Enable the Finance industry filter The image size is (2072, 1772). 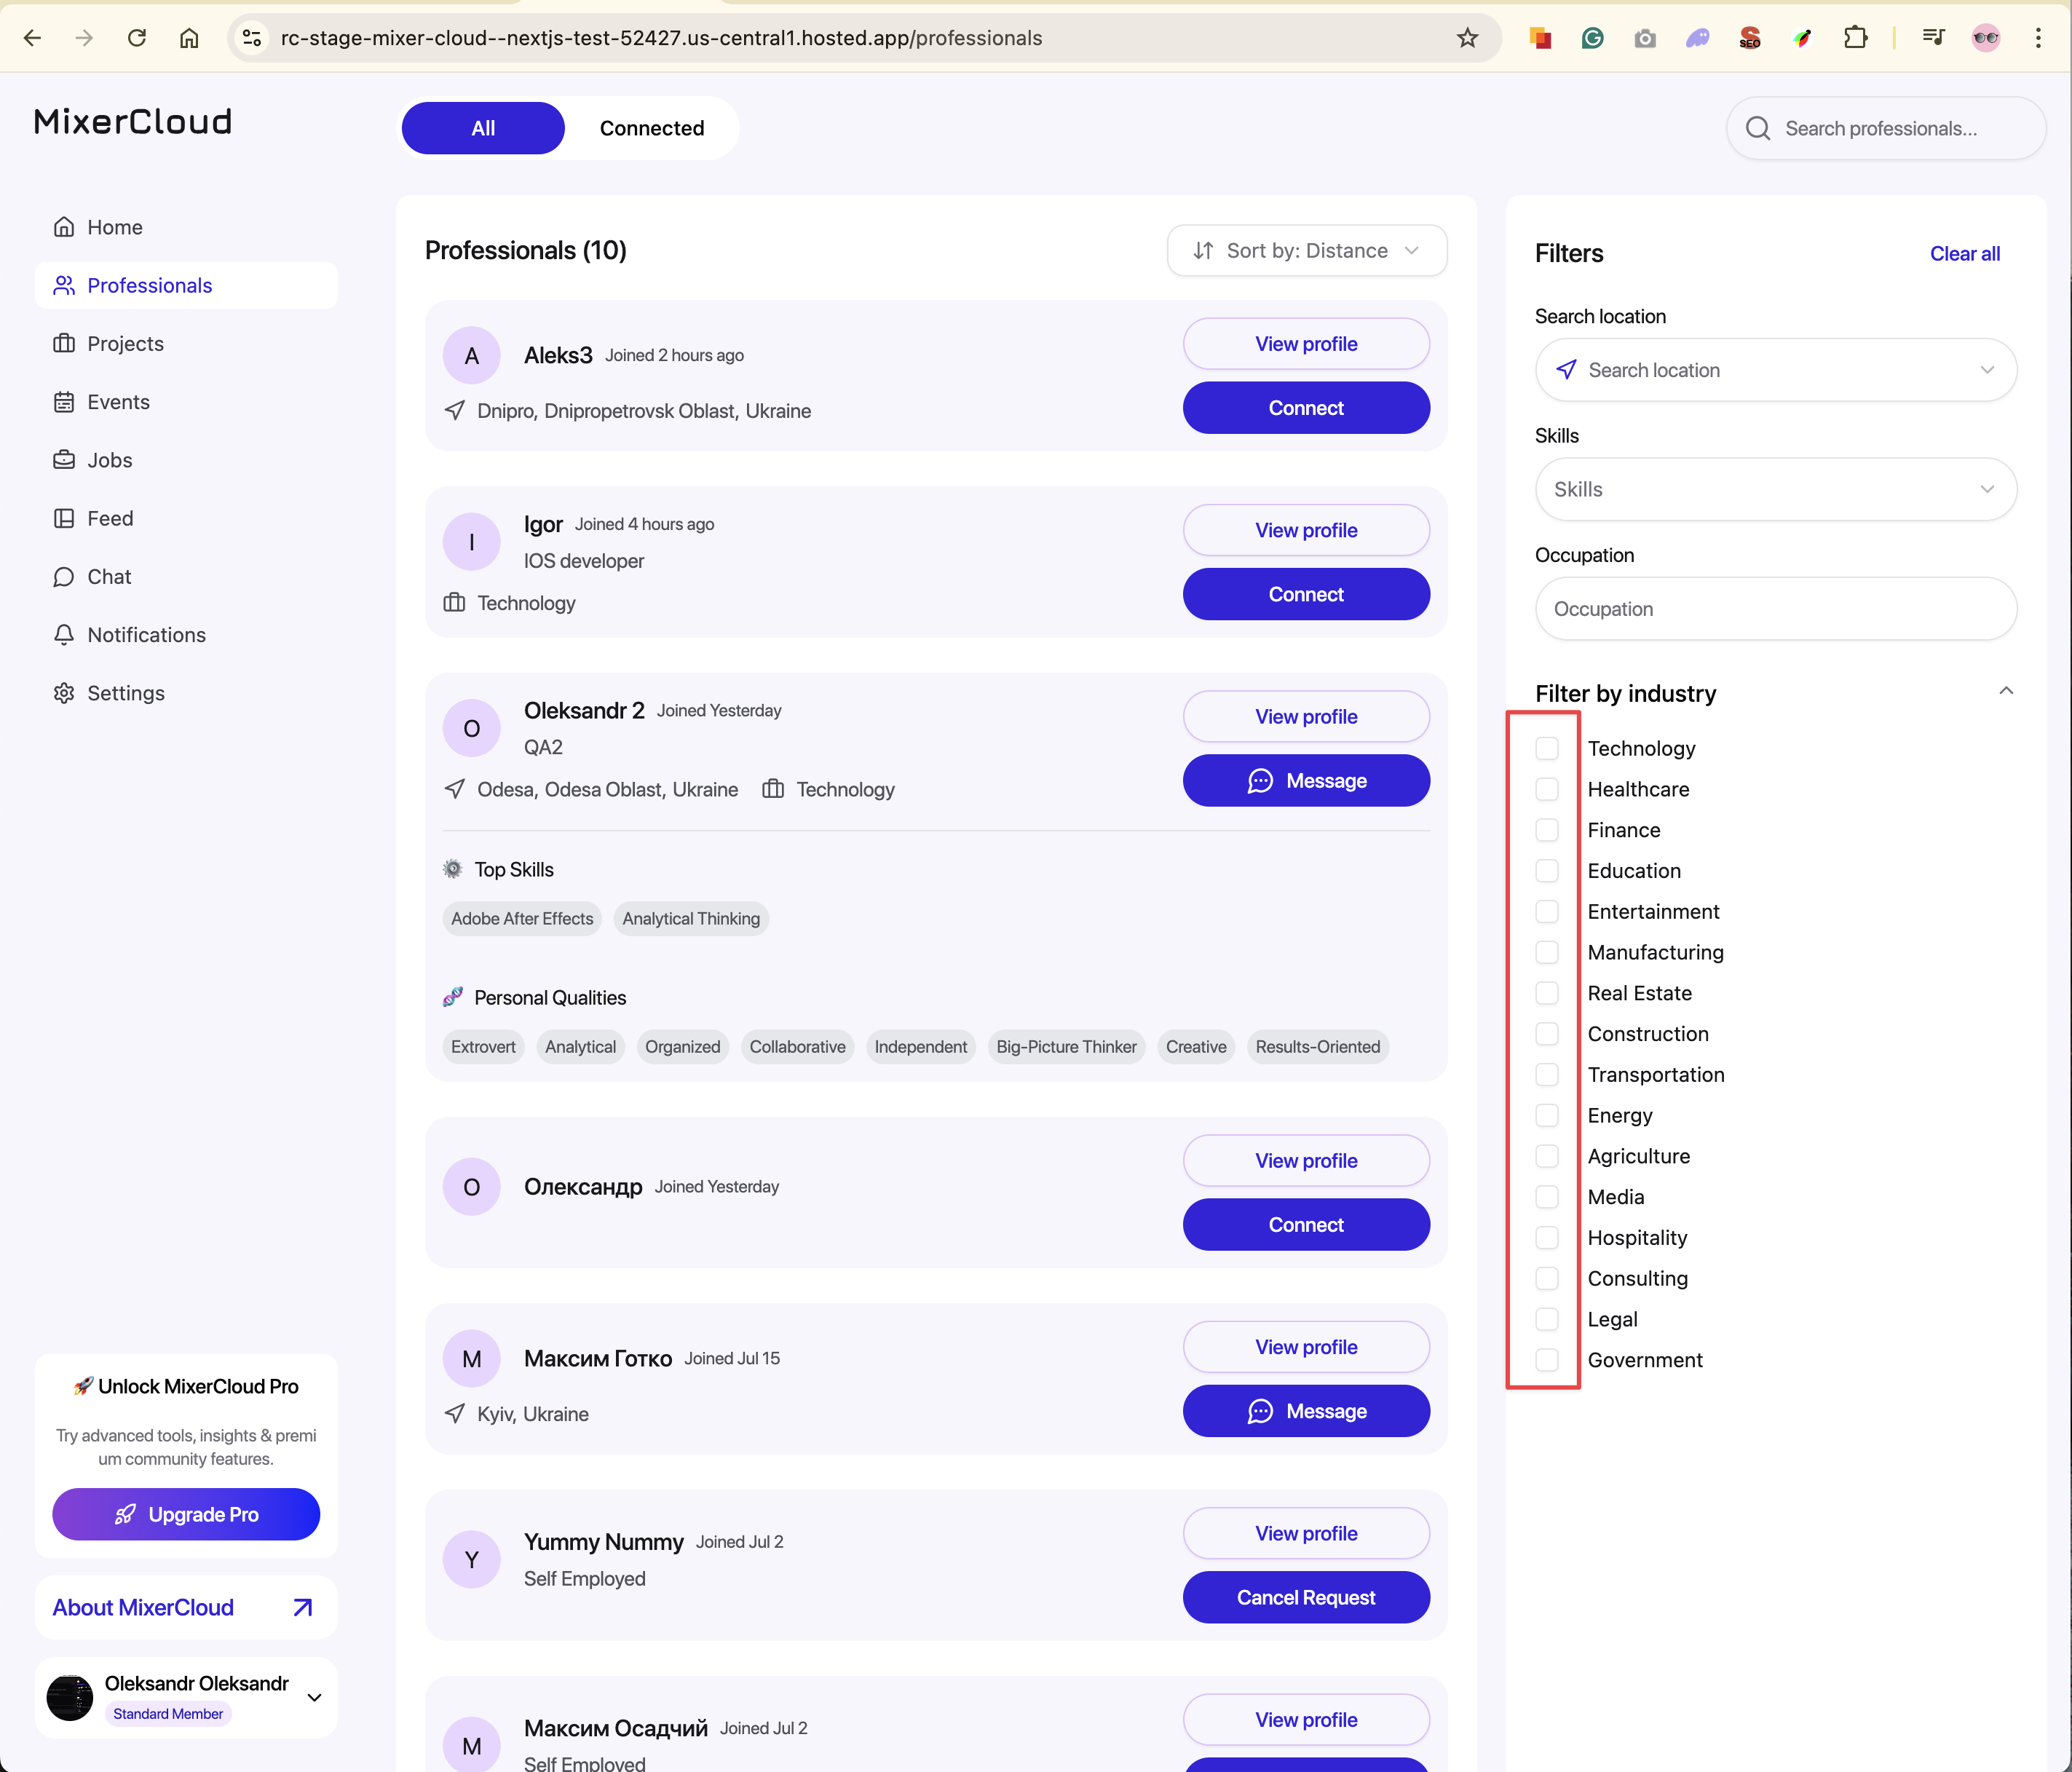(x=1547, y=830)
